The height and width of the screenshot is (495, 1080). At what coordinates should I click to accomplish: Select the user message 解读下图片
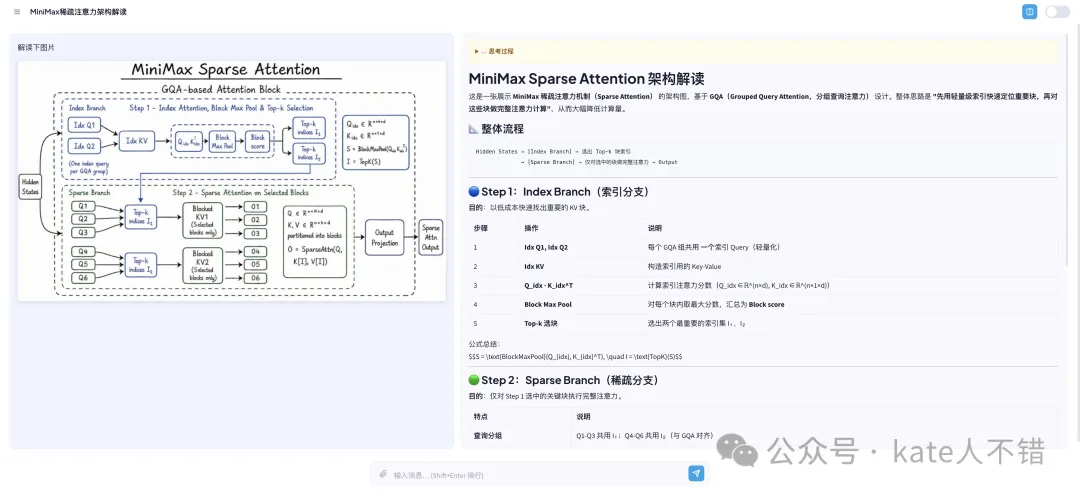click(x=36, y=48)
